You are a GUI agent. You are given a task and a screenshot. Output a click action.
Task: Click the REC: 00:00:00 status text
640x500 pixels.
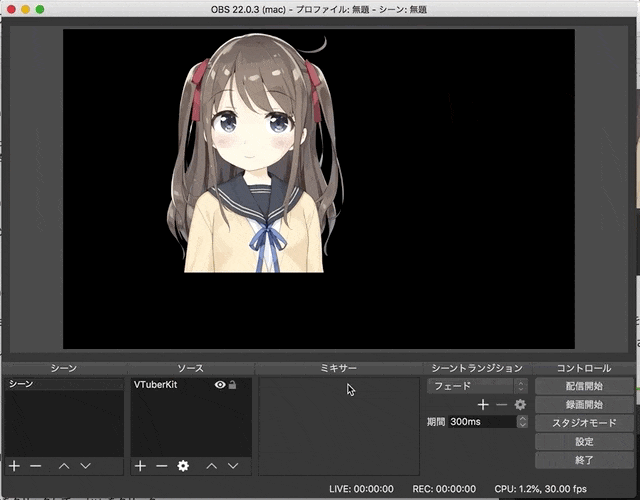click(444, 489)
